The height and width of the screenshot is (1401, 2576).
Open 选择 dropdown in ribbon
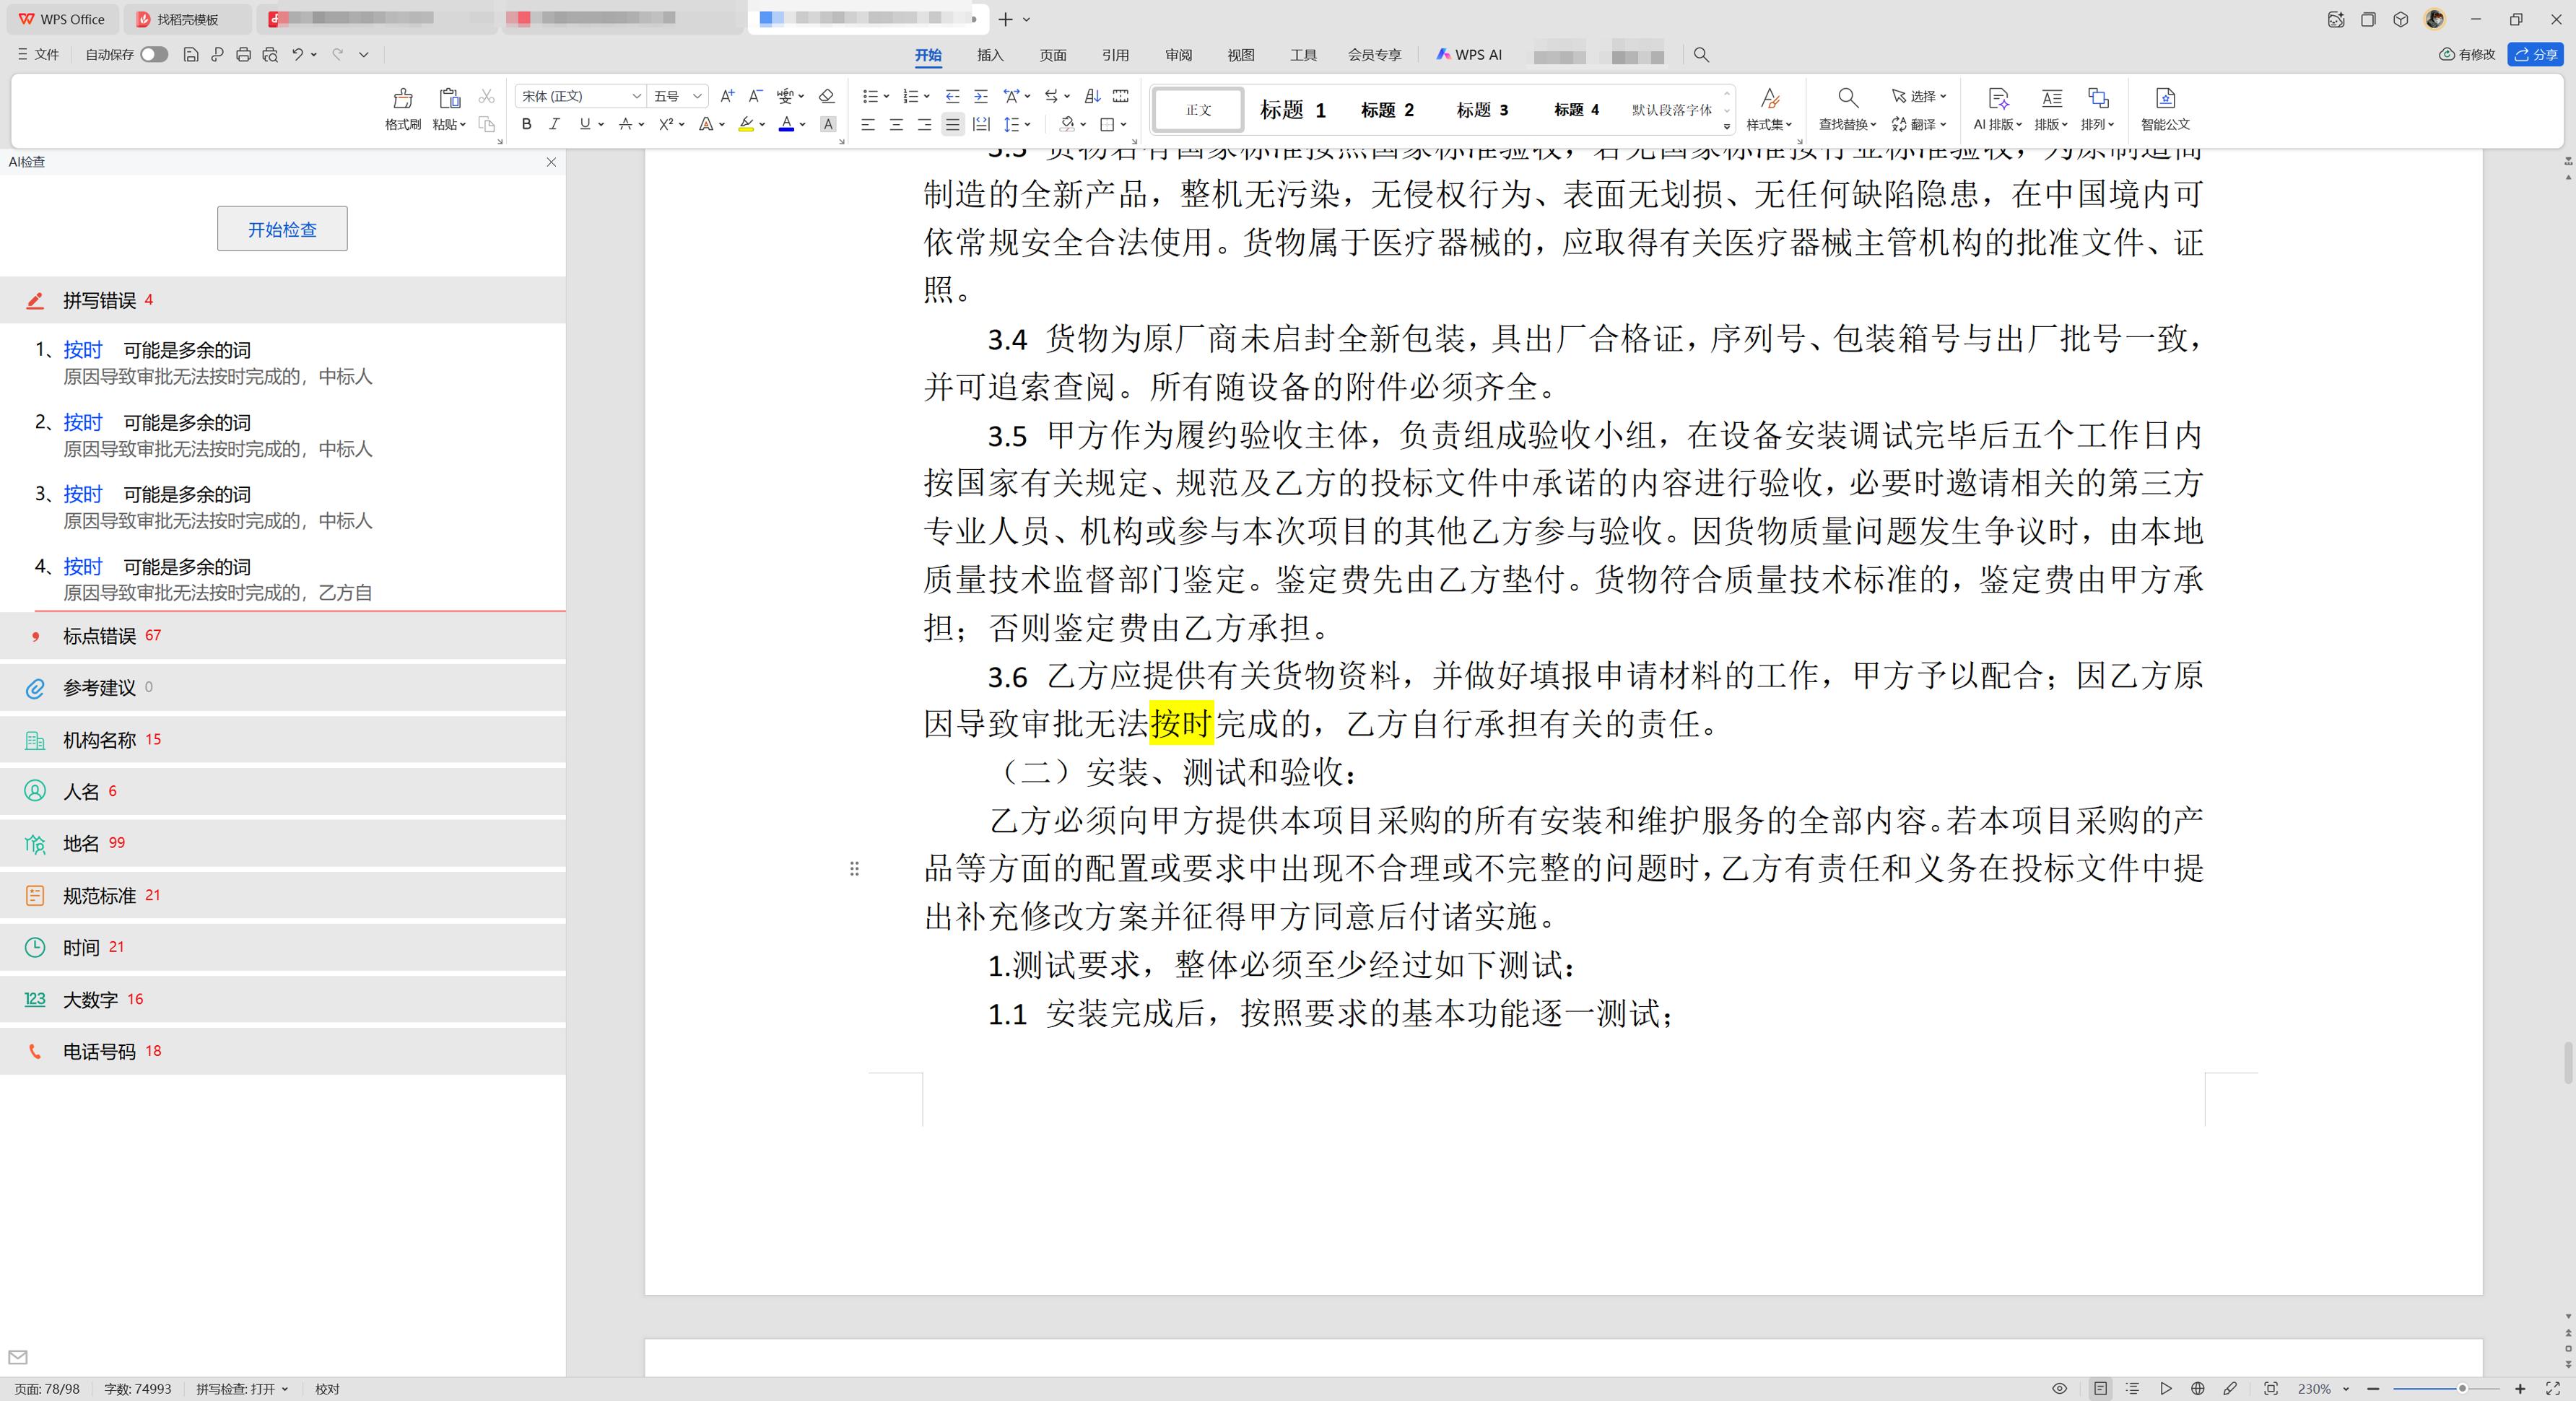tap(1919, 96)
